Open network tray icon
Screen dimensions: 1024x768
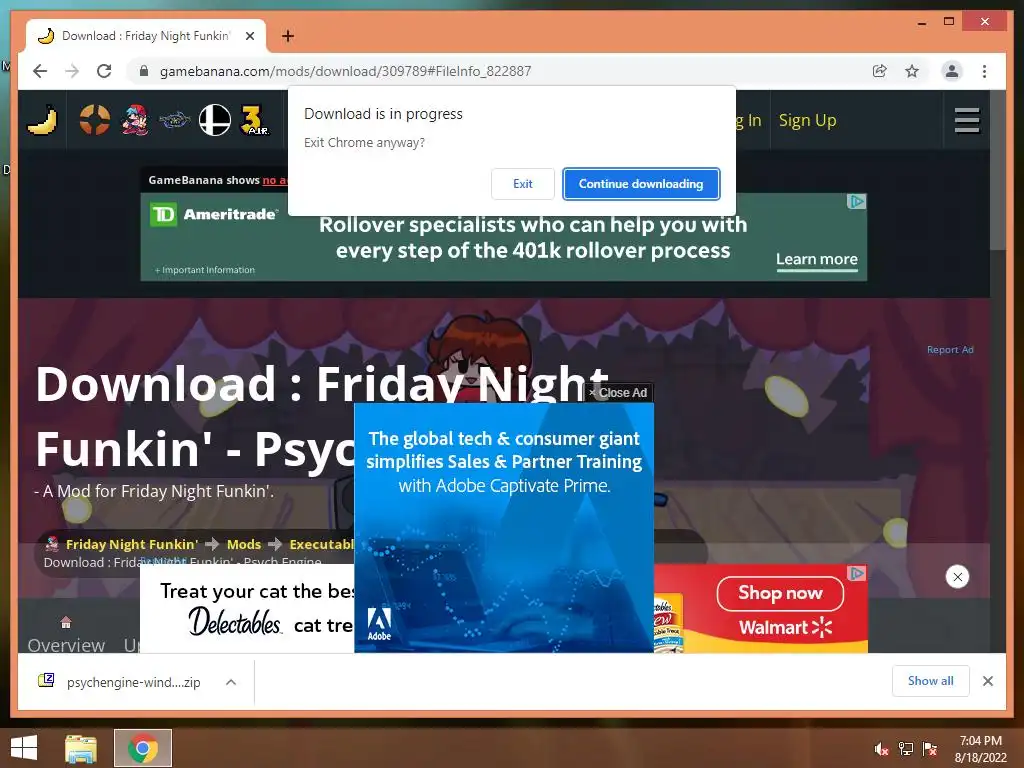[906, 749]
